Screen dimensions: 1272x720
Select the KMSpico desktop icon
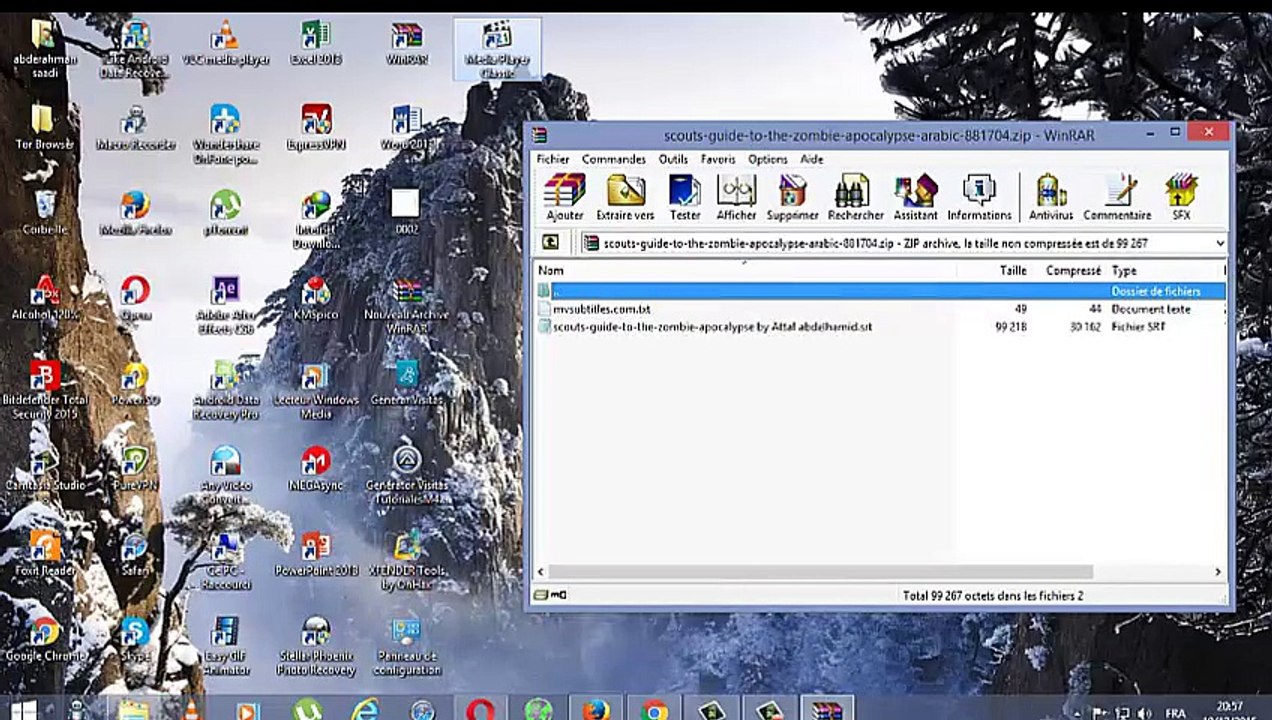coord(316,298)
